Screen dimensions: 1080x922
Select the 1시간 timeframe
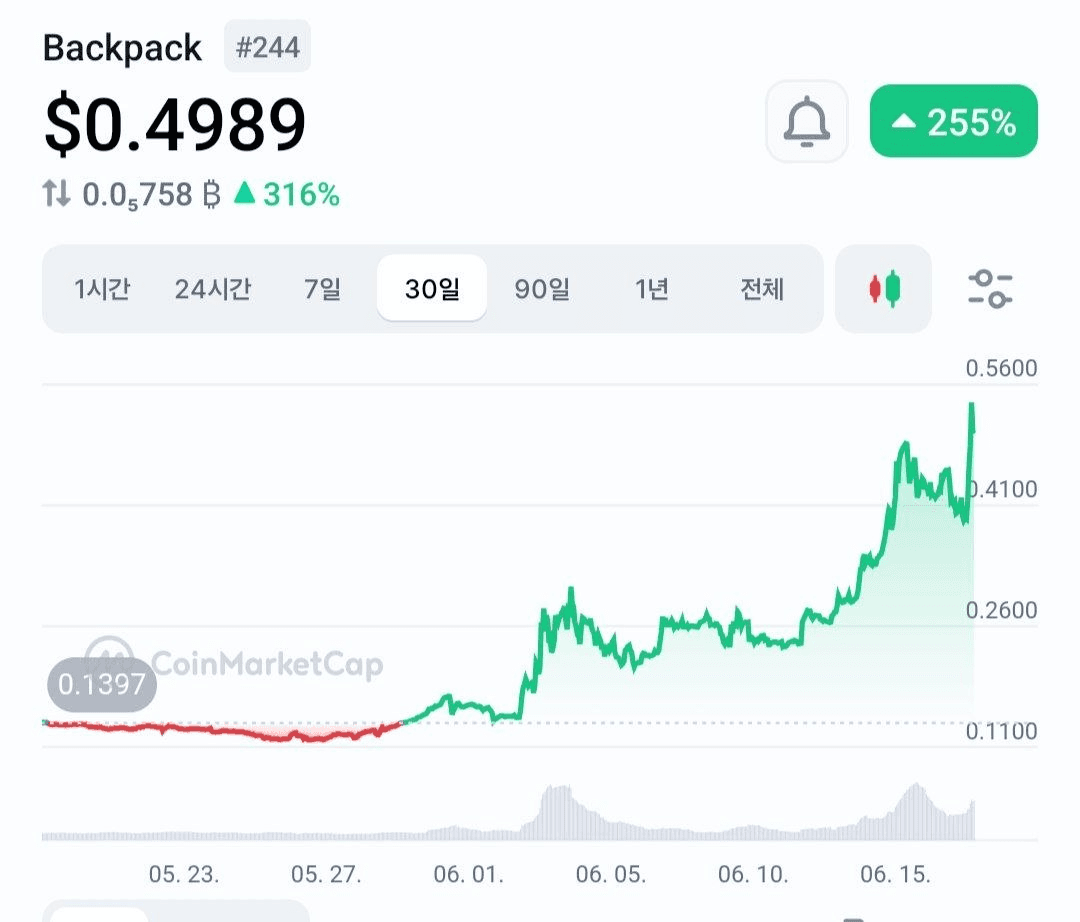tap(102, 289)
